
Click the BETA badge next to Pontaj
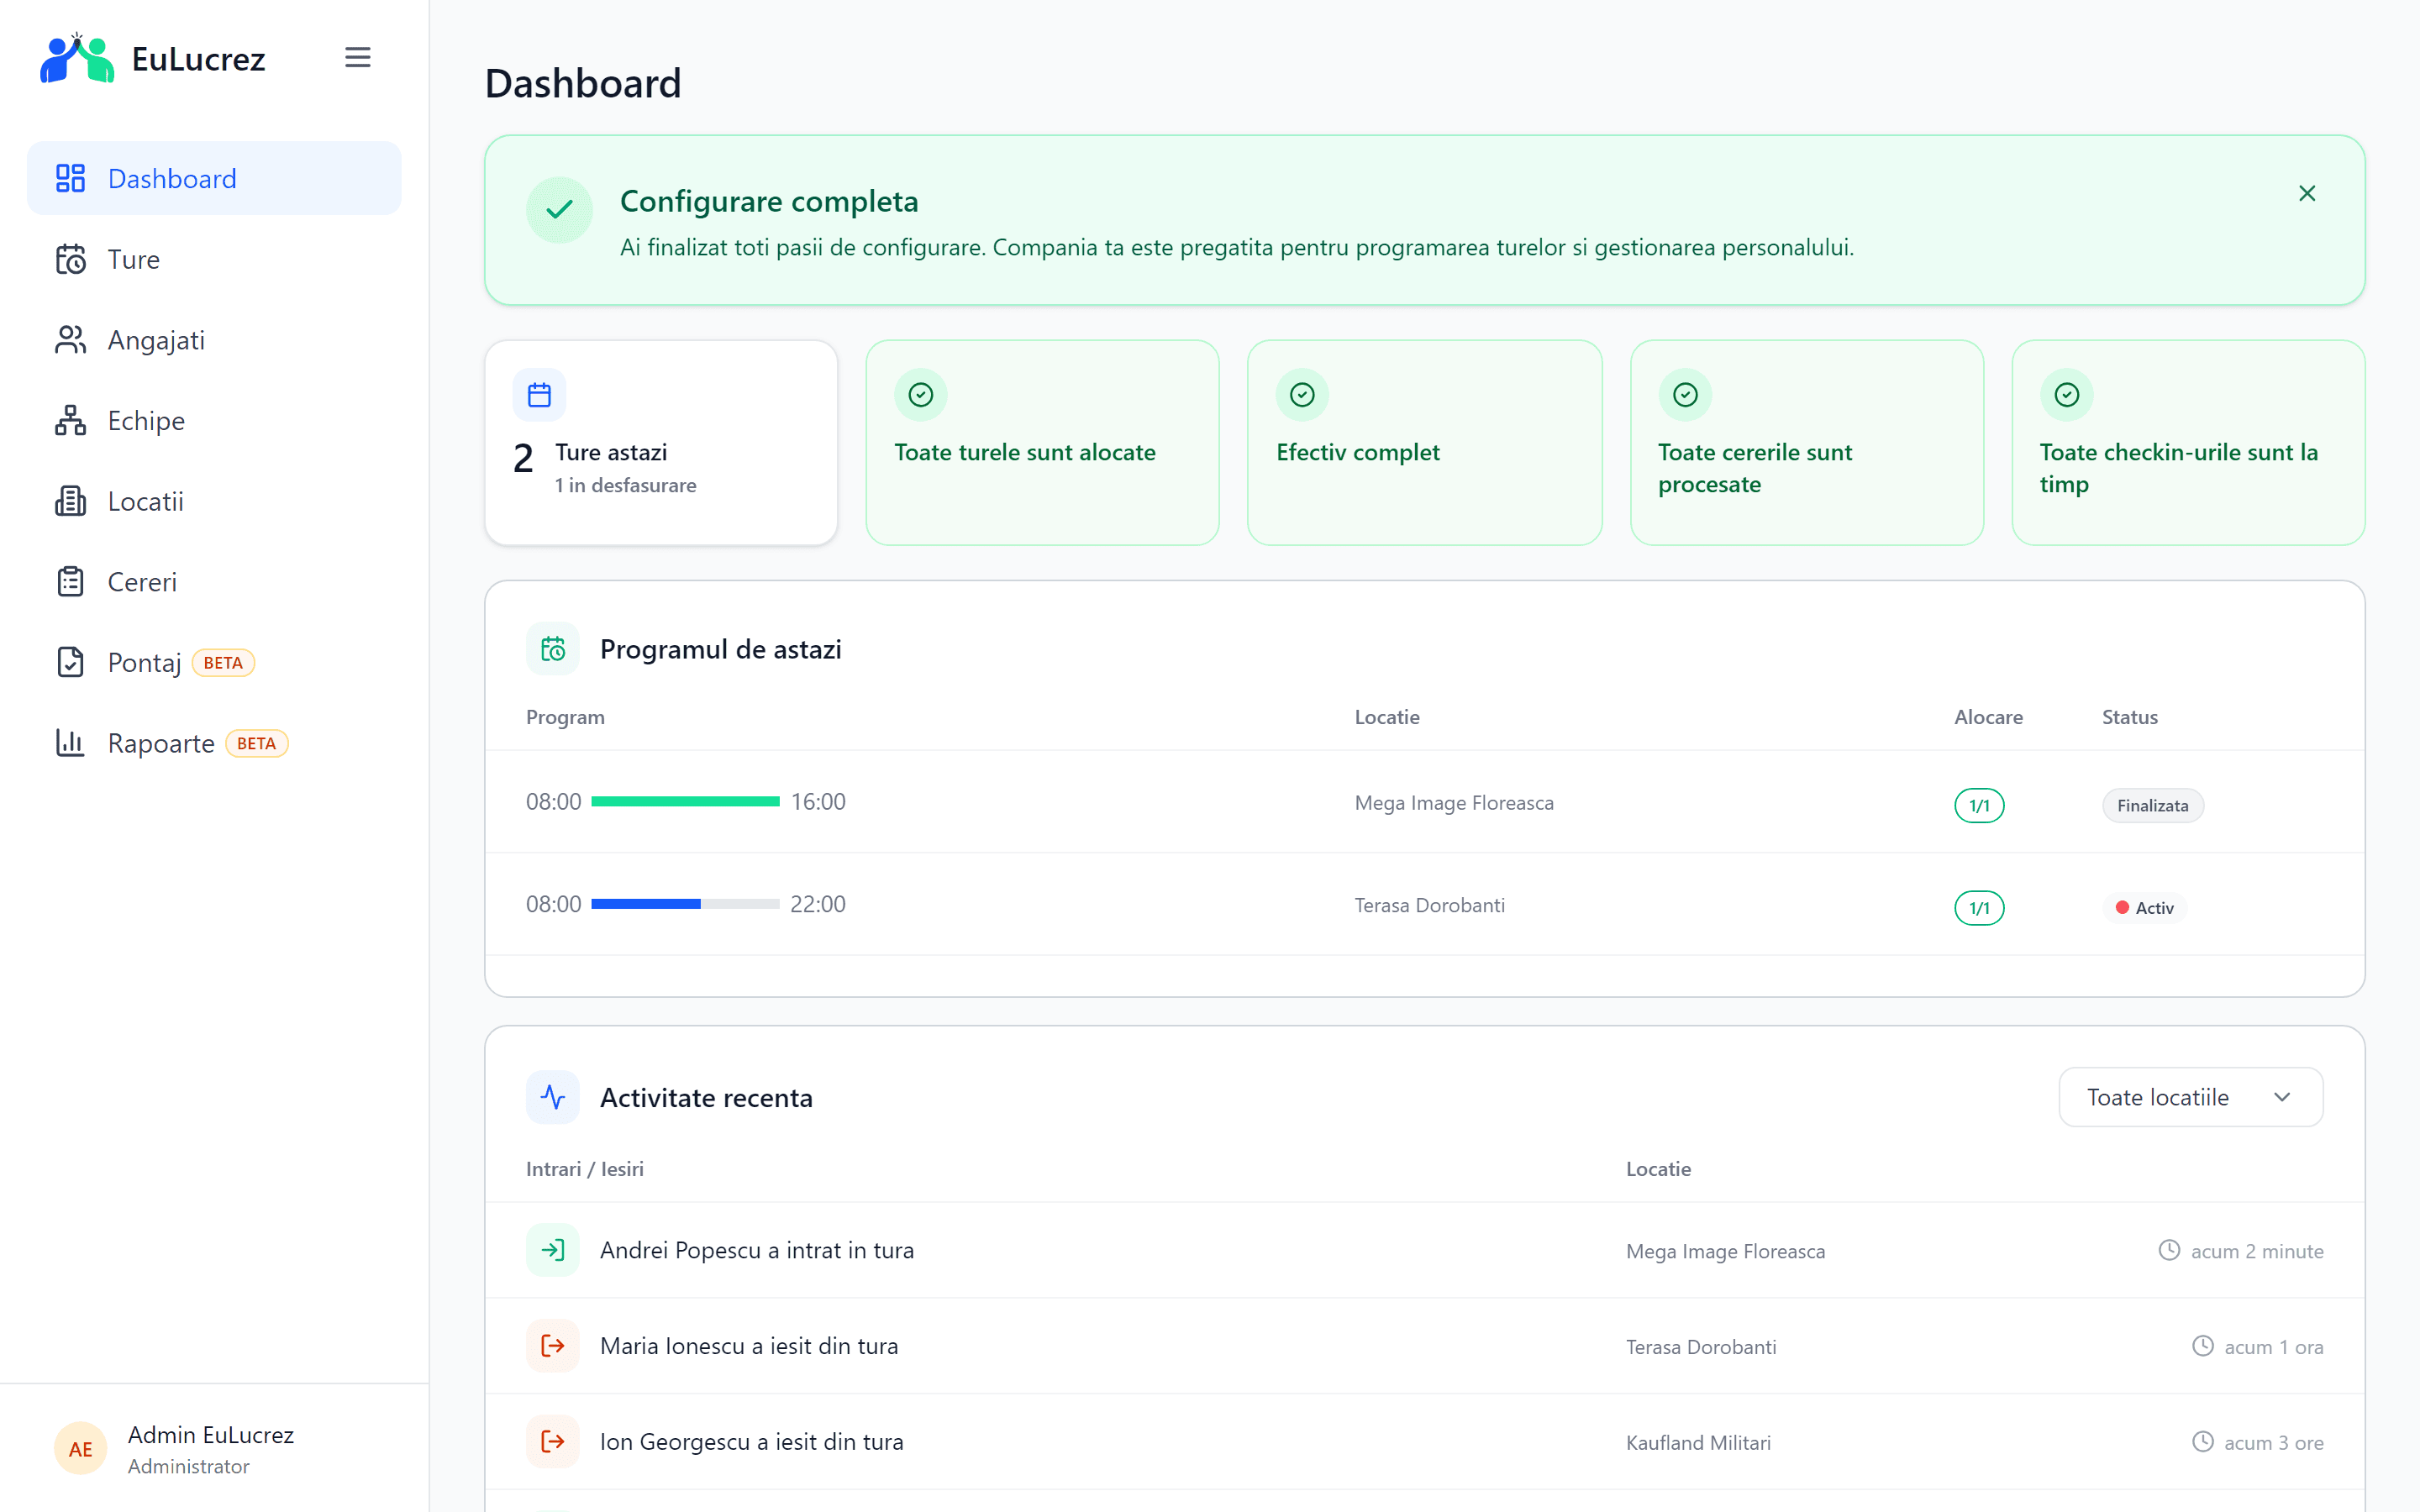(223, 663)
